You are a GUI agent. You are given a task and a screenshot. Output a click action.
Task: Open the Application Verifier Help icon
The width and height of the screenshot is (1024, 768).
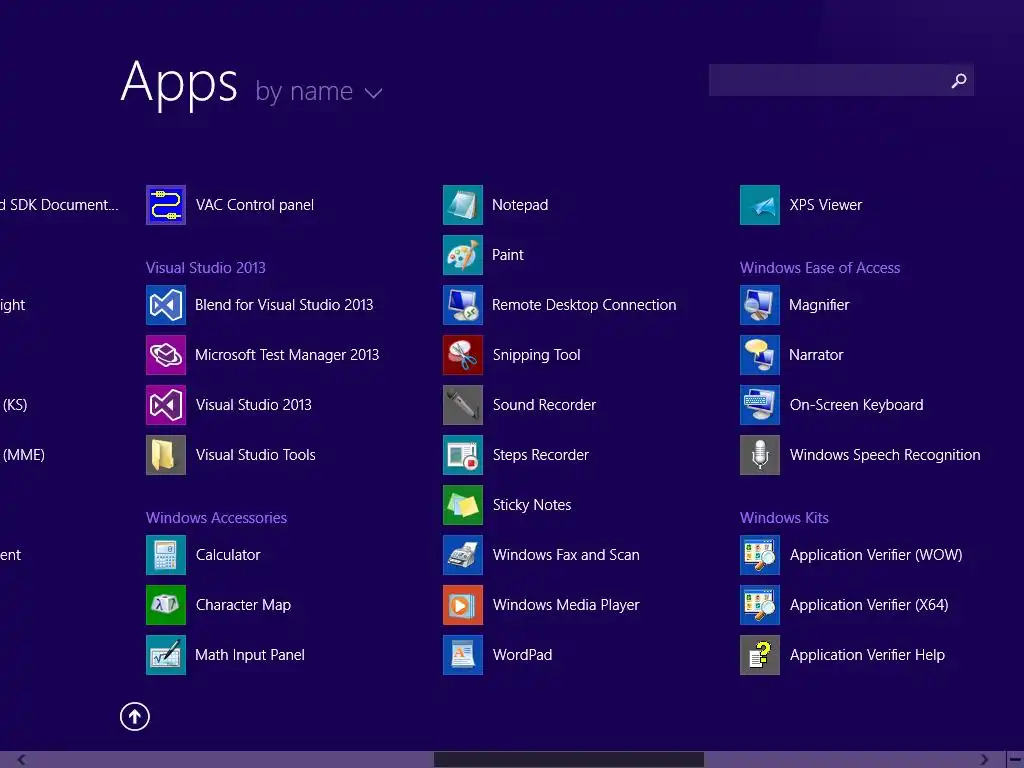[x=760, y=655]
